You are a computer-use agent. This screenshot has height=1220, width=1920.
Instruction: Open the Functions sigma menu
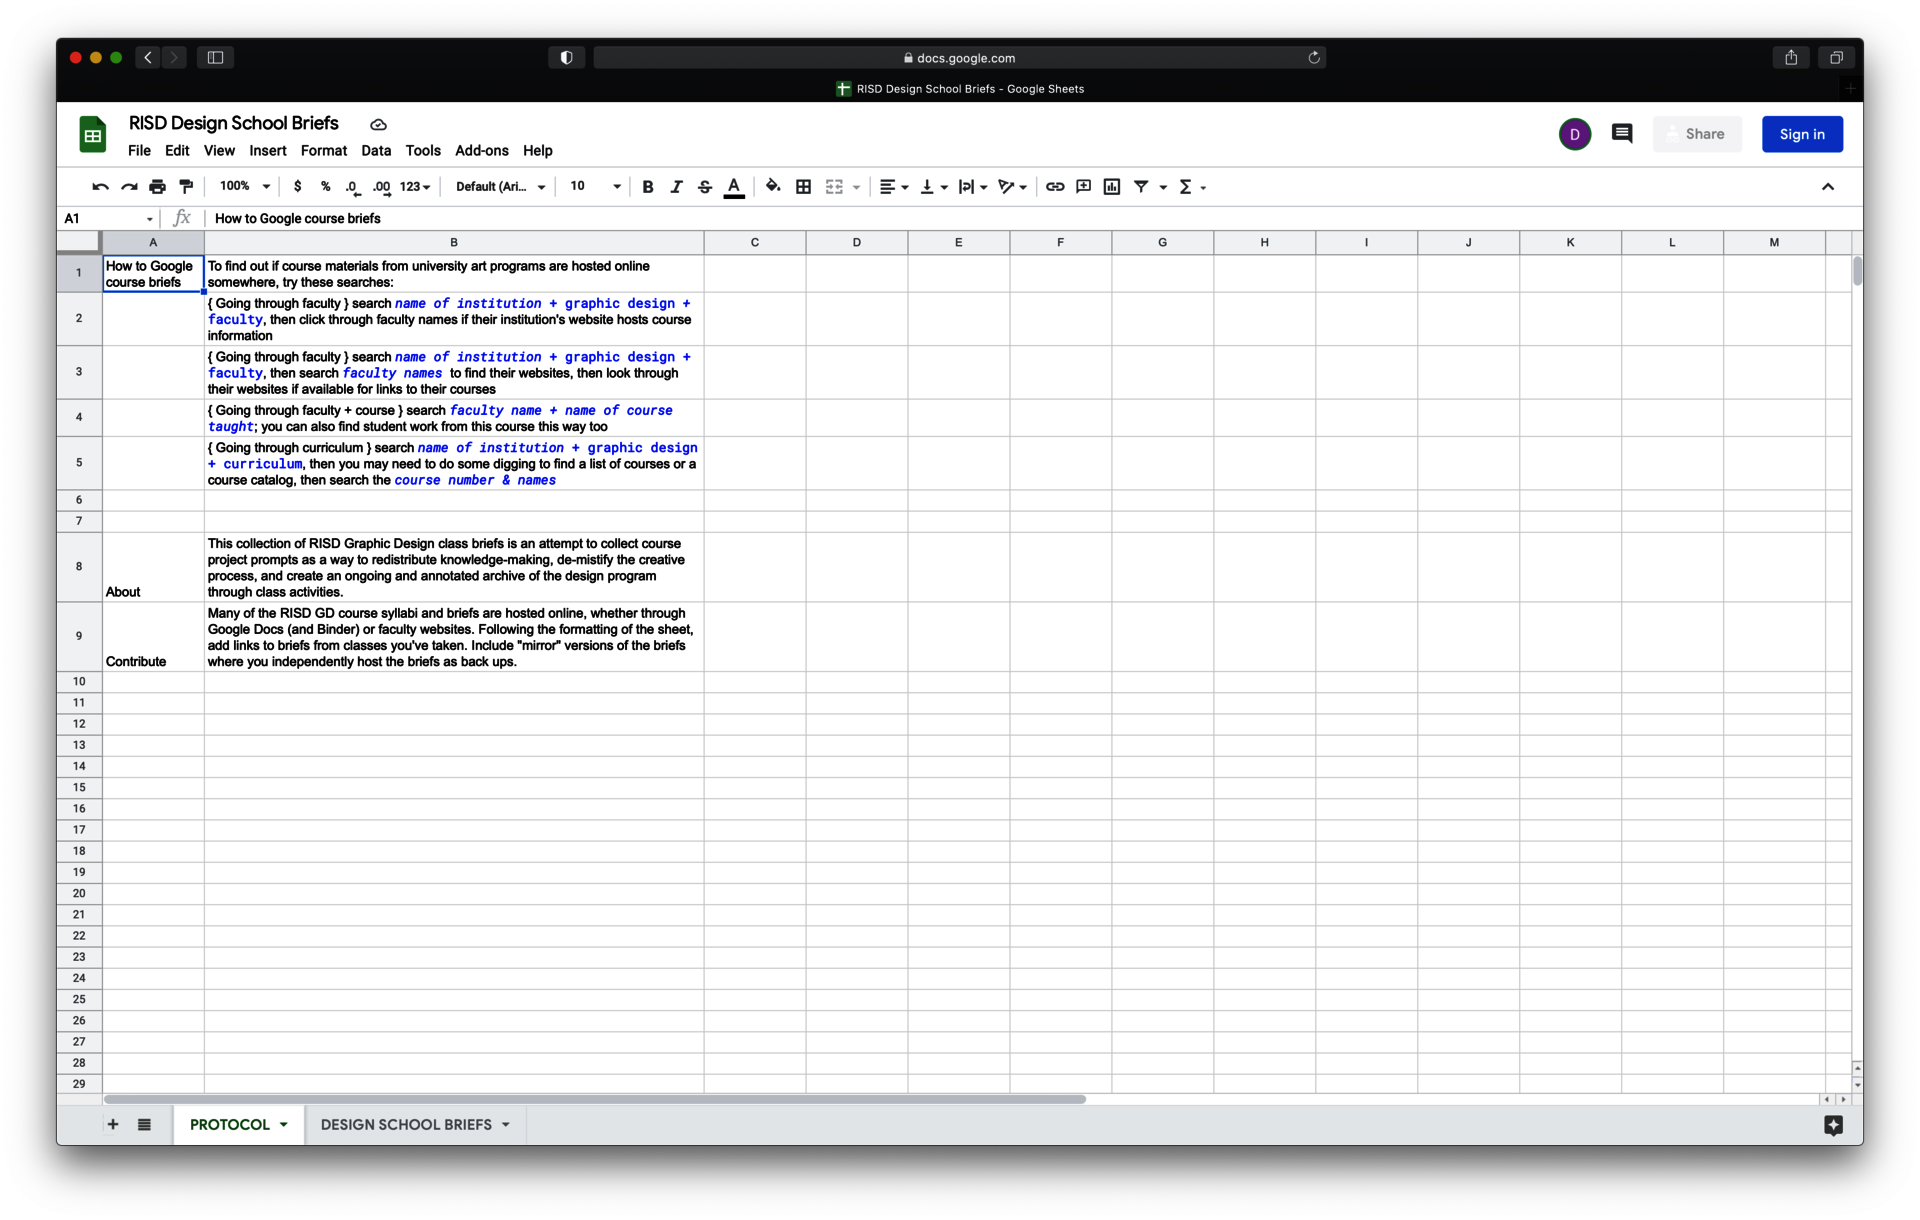1192,187
